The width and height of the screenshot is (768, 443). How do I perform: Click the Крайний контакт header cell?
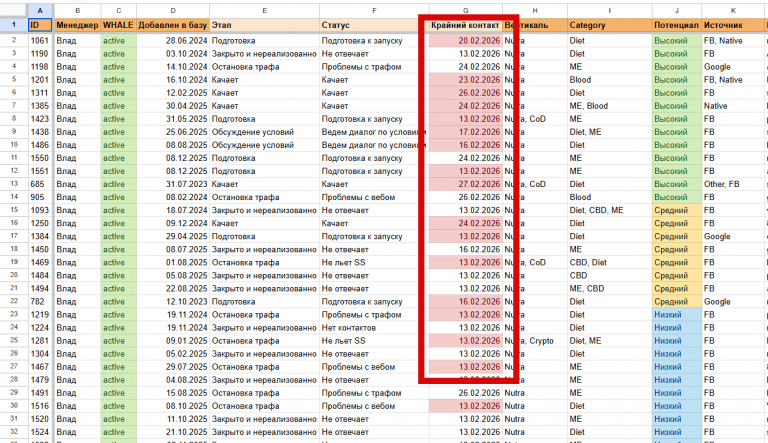[x=465, y=25]
